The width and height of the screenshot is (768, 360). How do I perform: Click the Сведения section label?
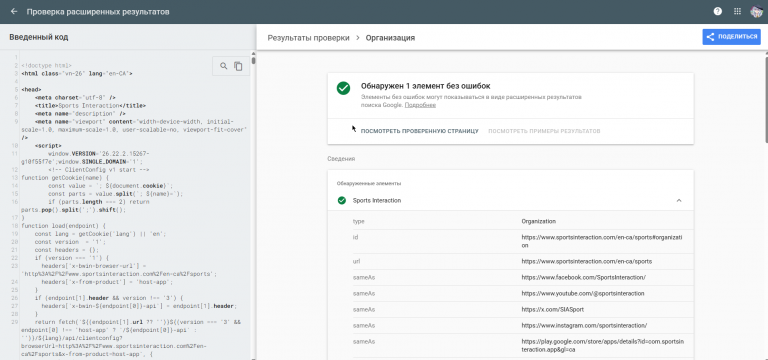(341, 159)
